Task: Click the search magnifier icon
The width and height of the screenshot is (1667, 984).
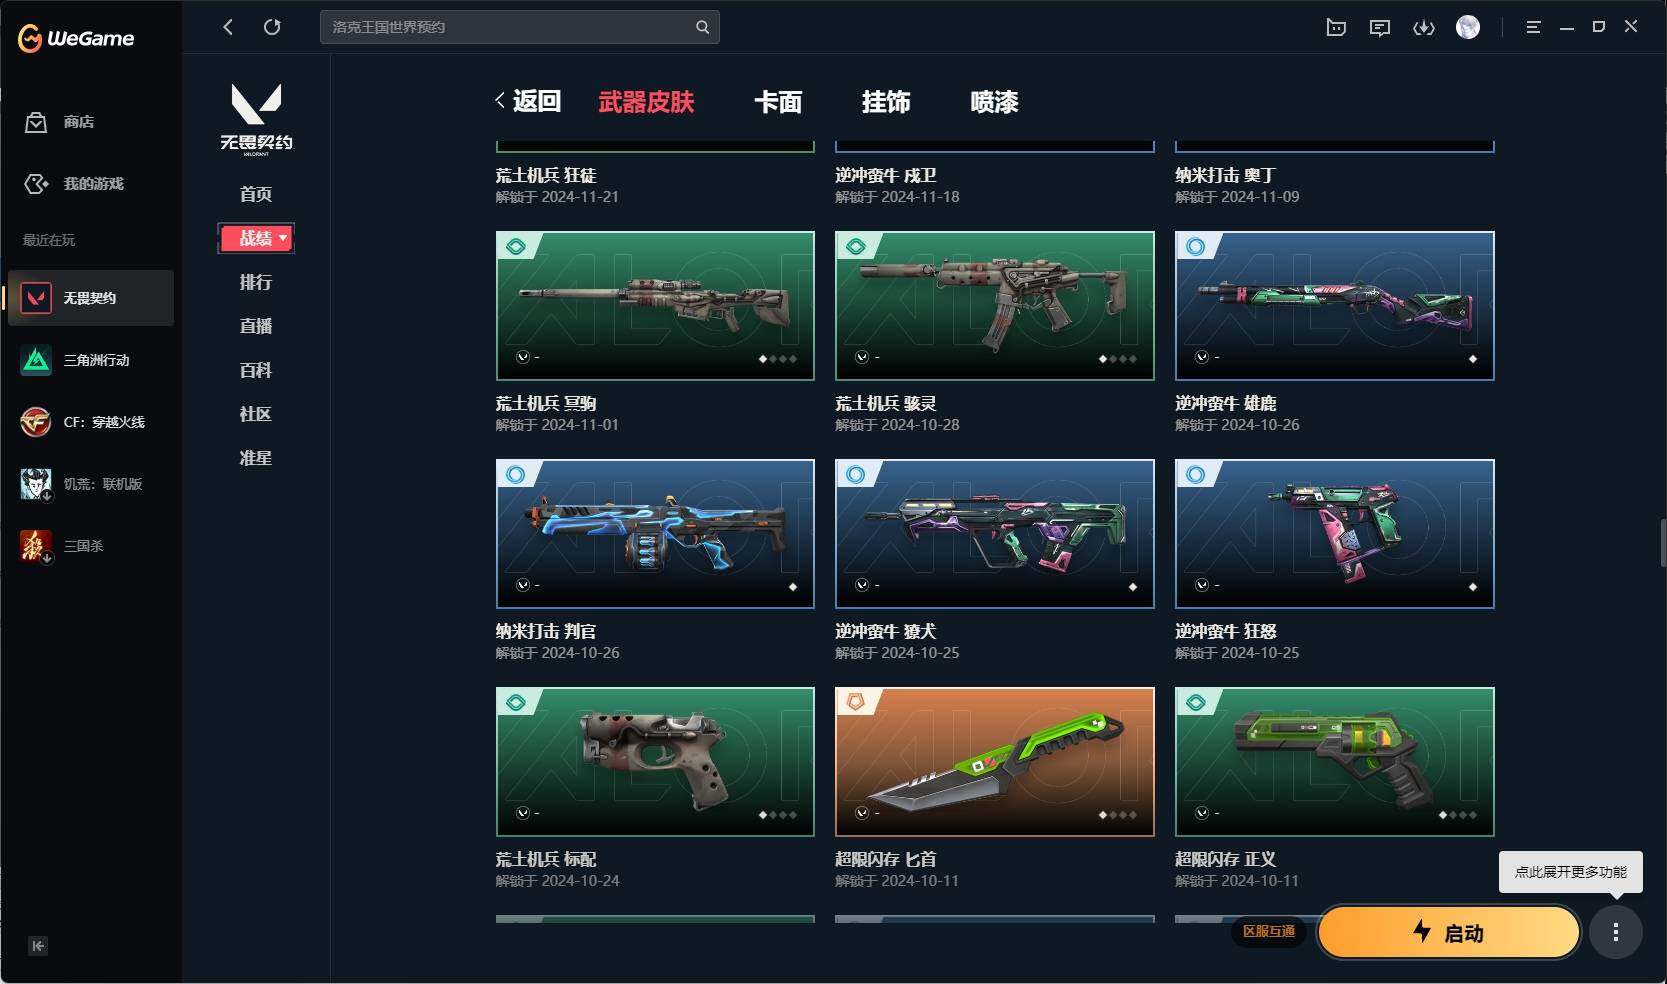Action: point(703,27)
